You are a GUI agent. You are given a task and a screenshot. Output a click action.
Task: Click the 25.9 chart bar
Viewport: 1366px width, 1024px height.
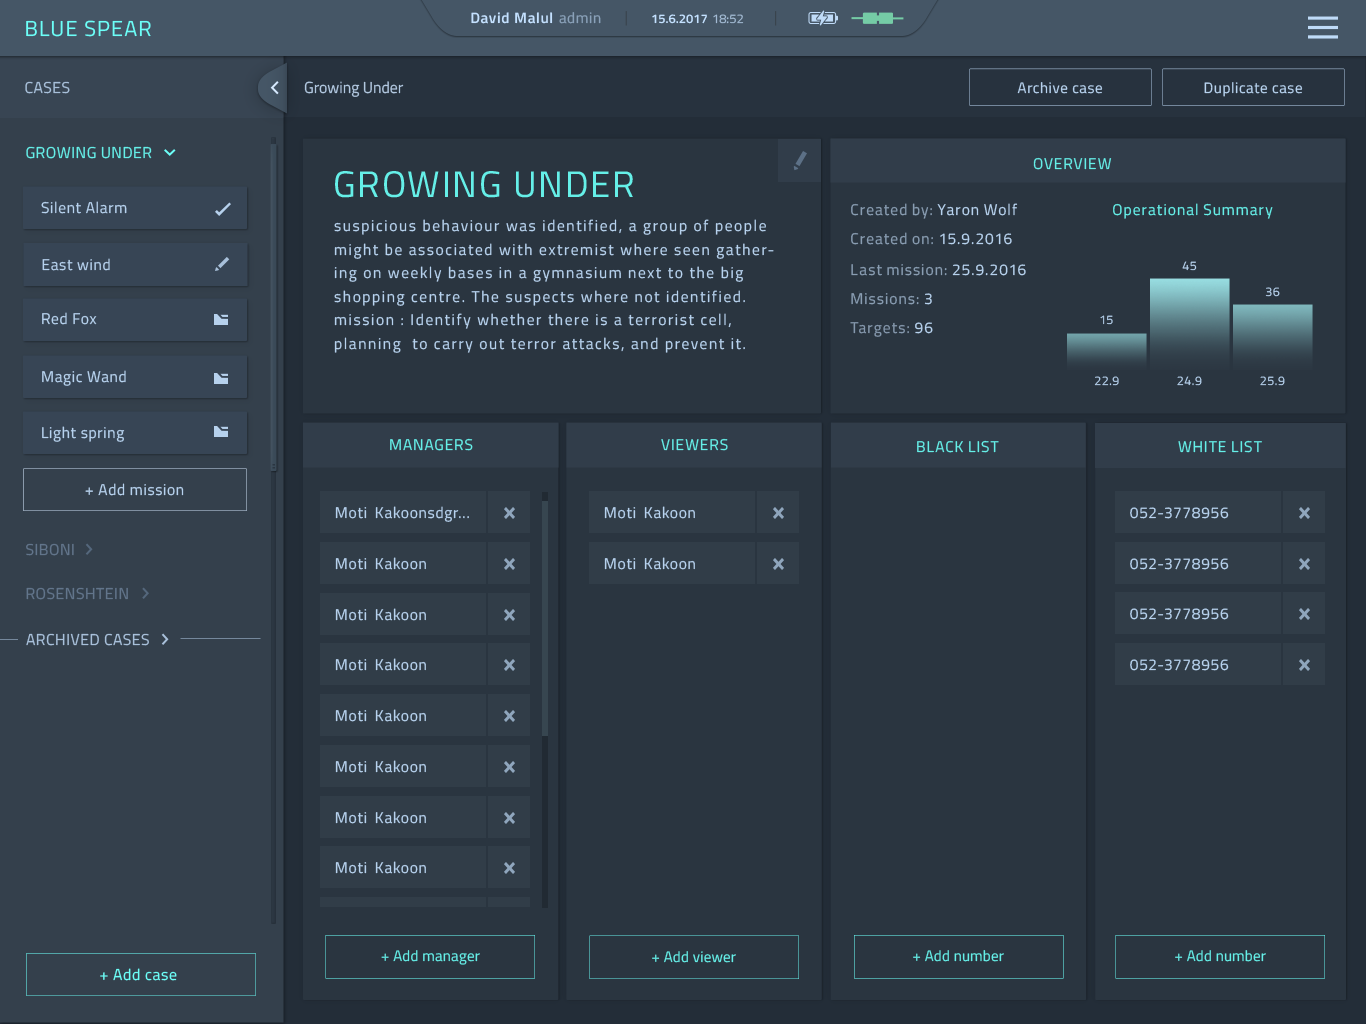(1272, 338)
